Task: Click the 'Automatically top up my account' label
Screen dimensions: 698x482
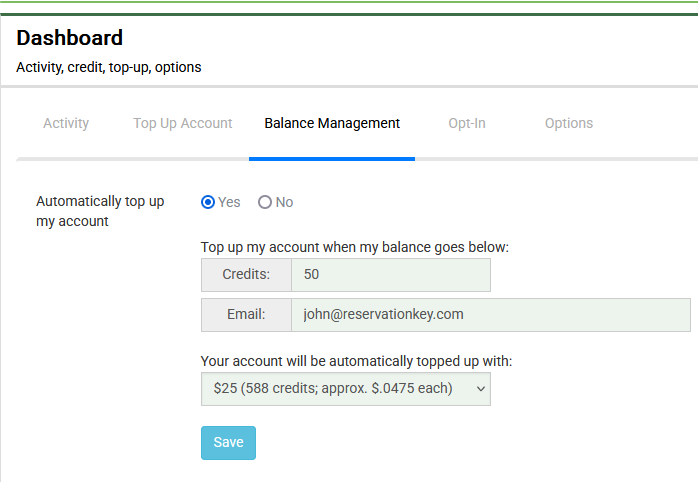Action: (99, 211)
